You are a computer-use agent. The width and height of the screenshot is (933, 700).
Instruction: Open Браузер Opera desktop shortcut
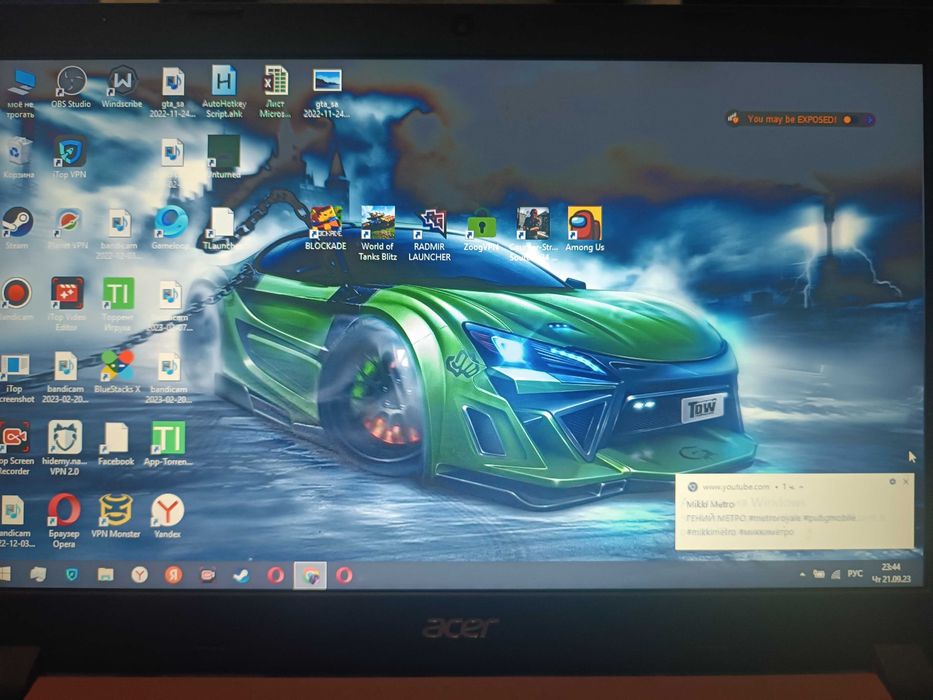coord(64,520)
